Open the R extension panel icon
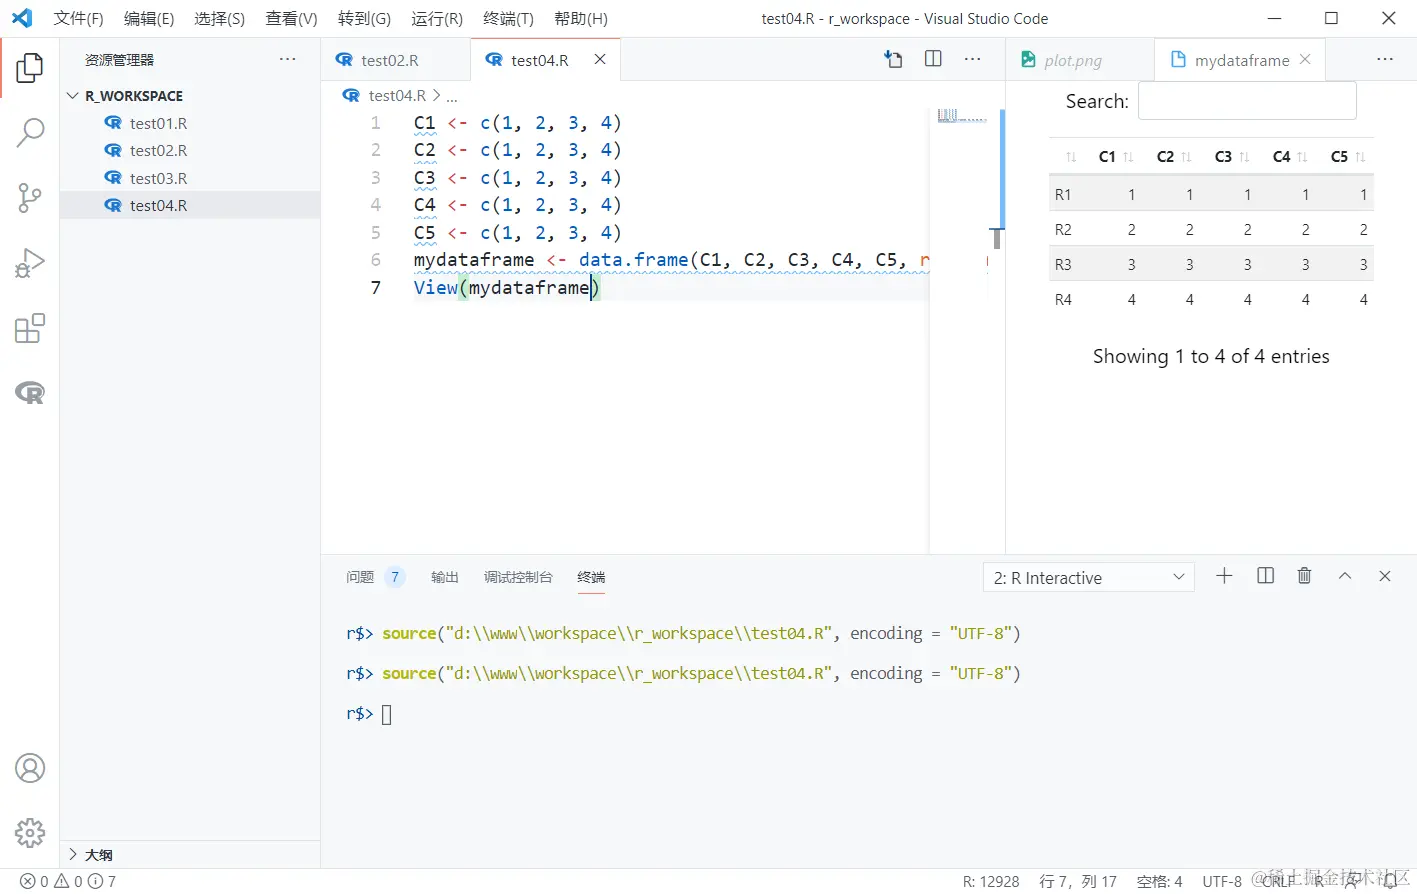The width and height of the screenshot is (1417, 894). tap(30, 393)
